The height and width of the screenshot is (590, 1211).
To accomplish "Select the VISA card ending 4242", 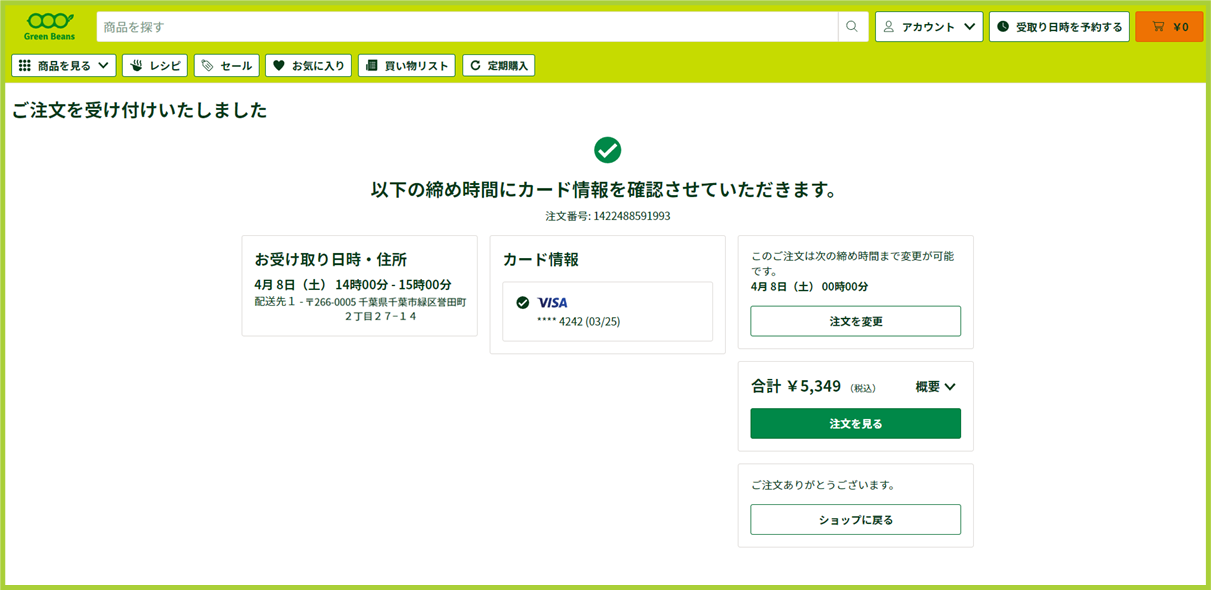I will coord(608,311).
